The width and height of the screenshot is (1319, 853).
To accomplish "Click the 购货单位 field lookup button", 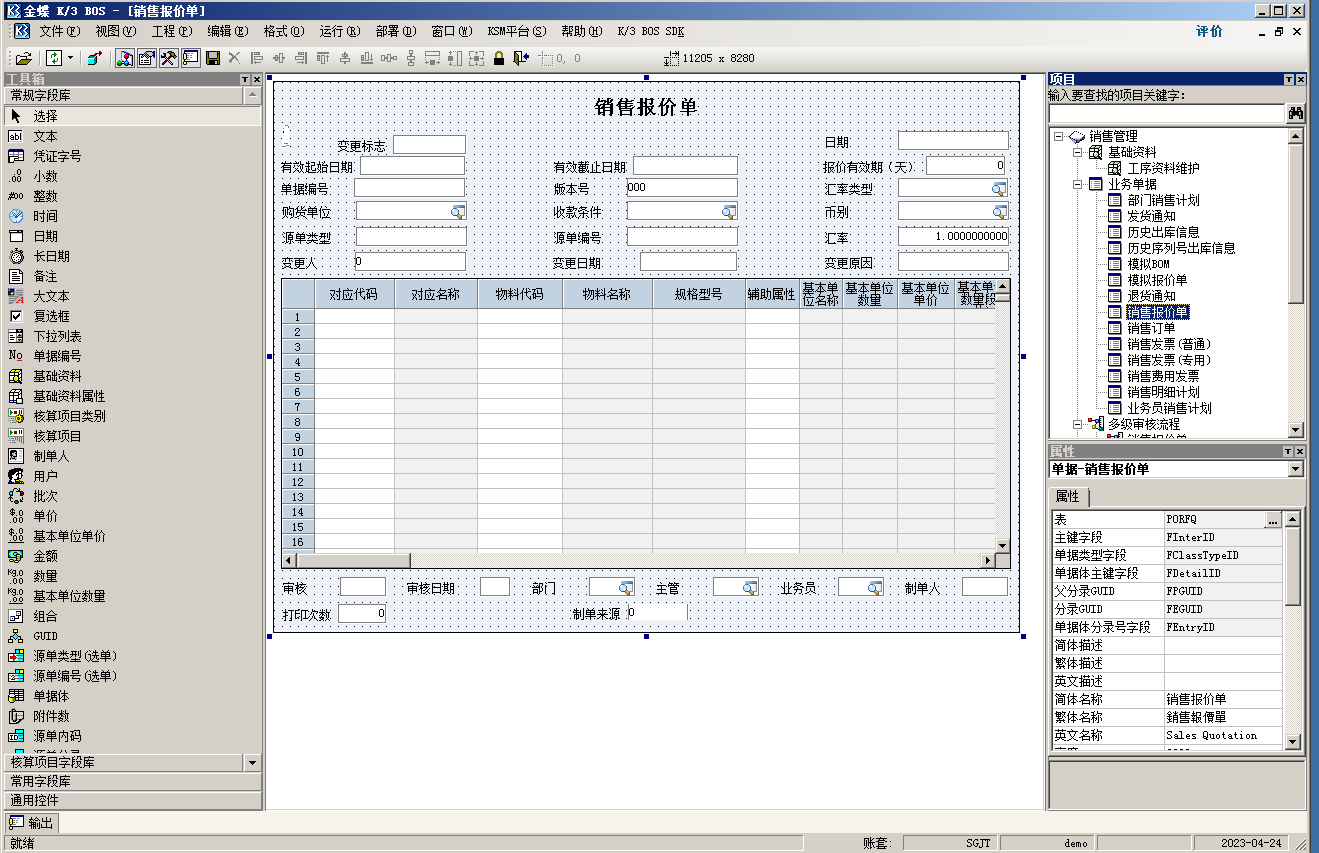I will click(458, 211).
